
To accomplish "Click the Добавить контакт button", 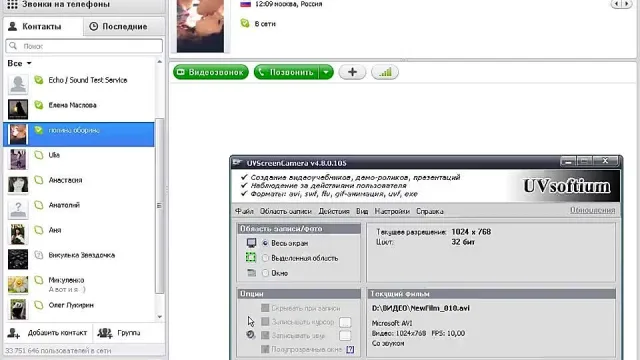I will 48,333.
